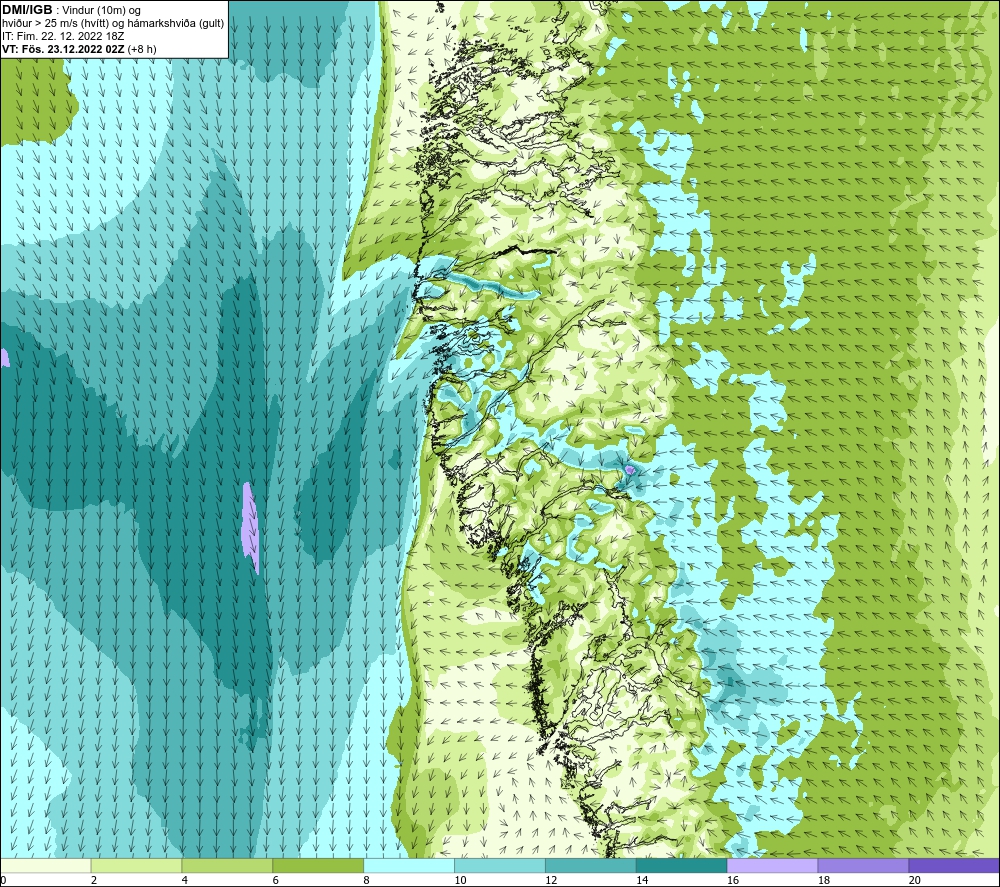This screenshot has height=887, width=1000.
Task: Click the light green 2–4 legend swatch
Action: (x=136, y=865)
